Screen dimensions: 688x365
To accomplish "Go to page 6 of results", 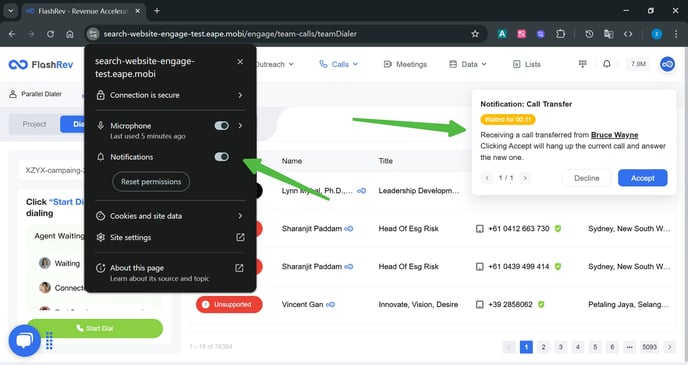I will [x=612, y=347].
